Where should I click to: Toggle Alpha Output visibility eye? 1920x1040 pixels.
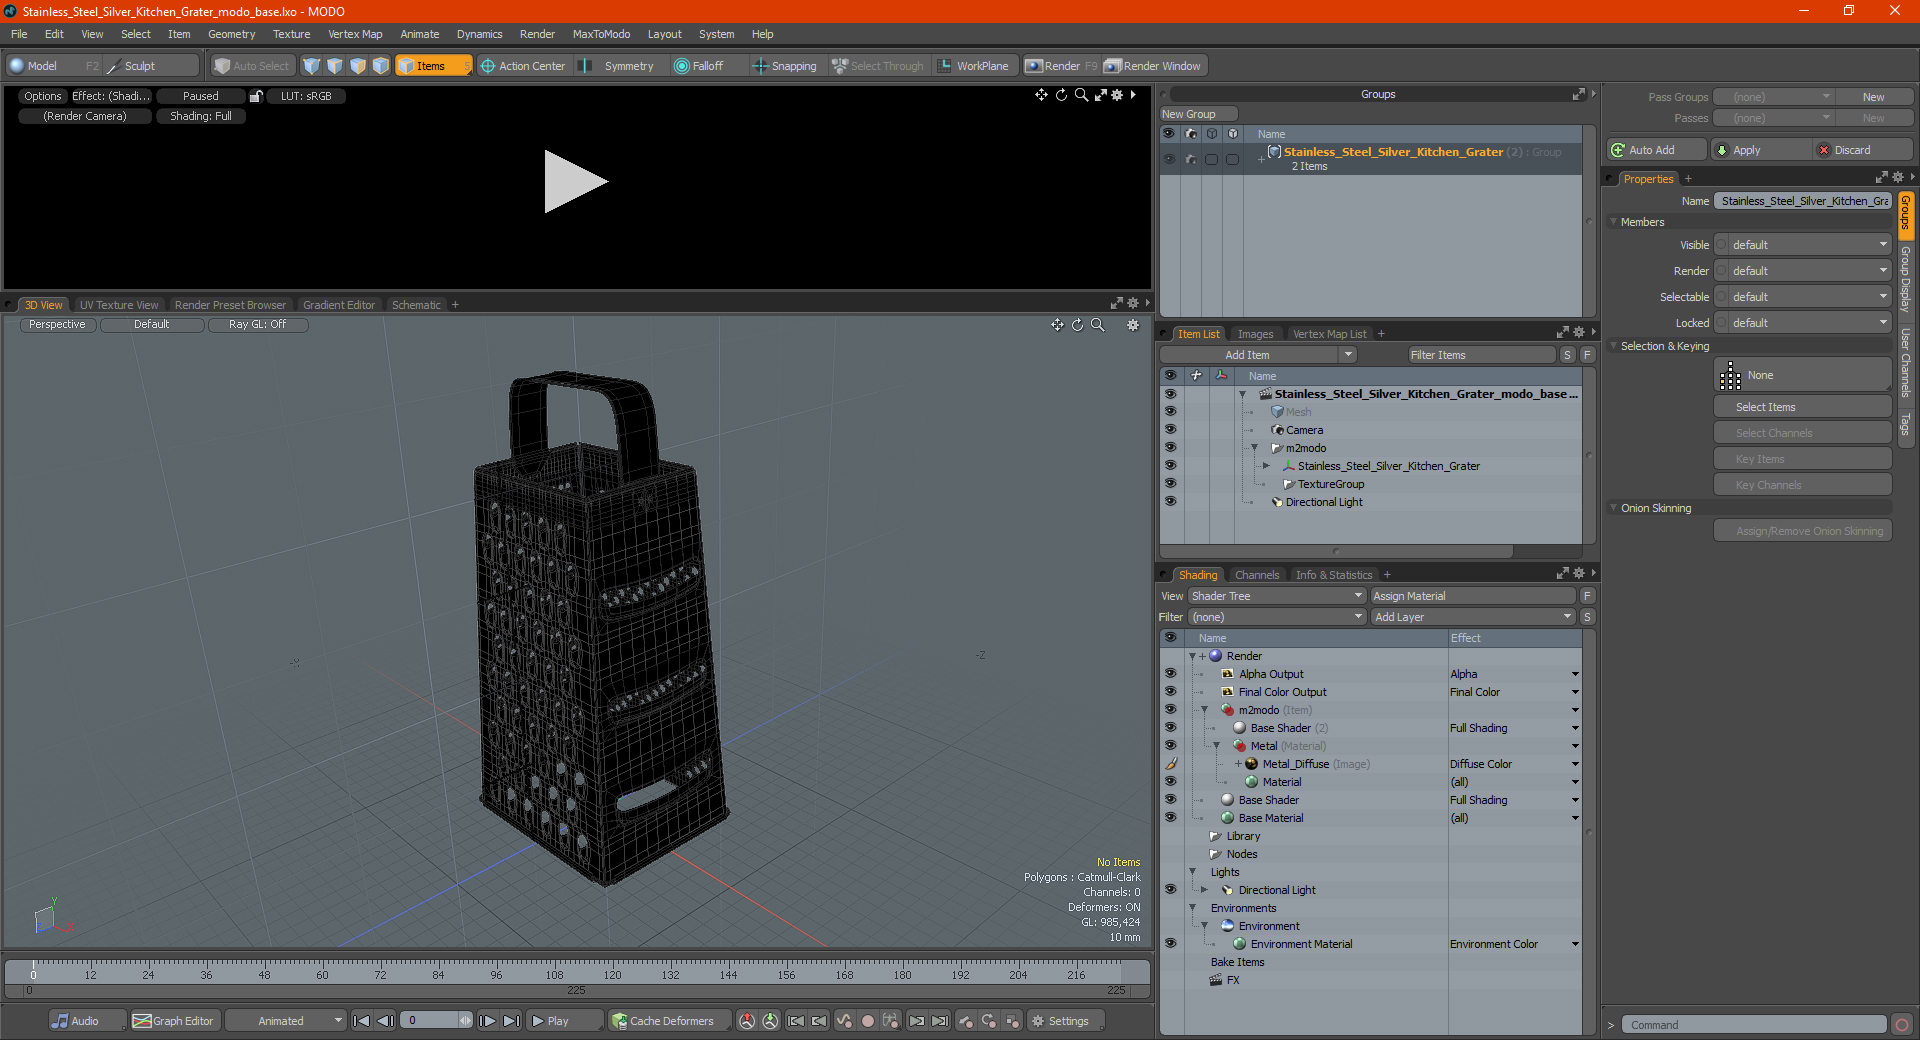pyautogui.click(x=1170, y=674)
